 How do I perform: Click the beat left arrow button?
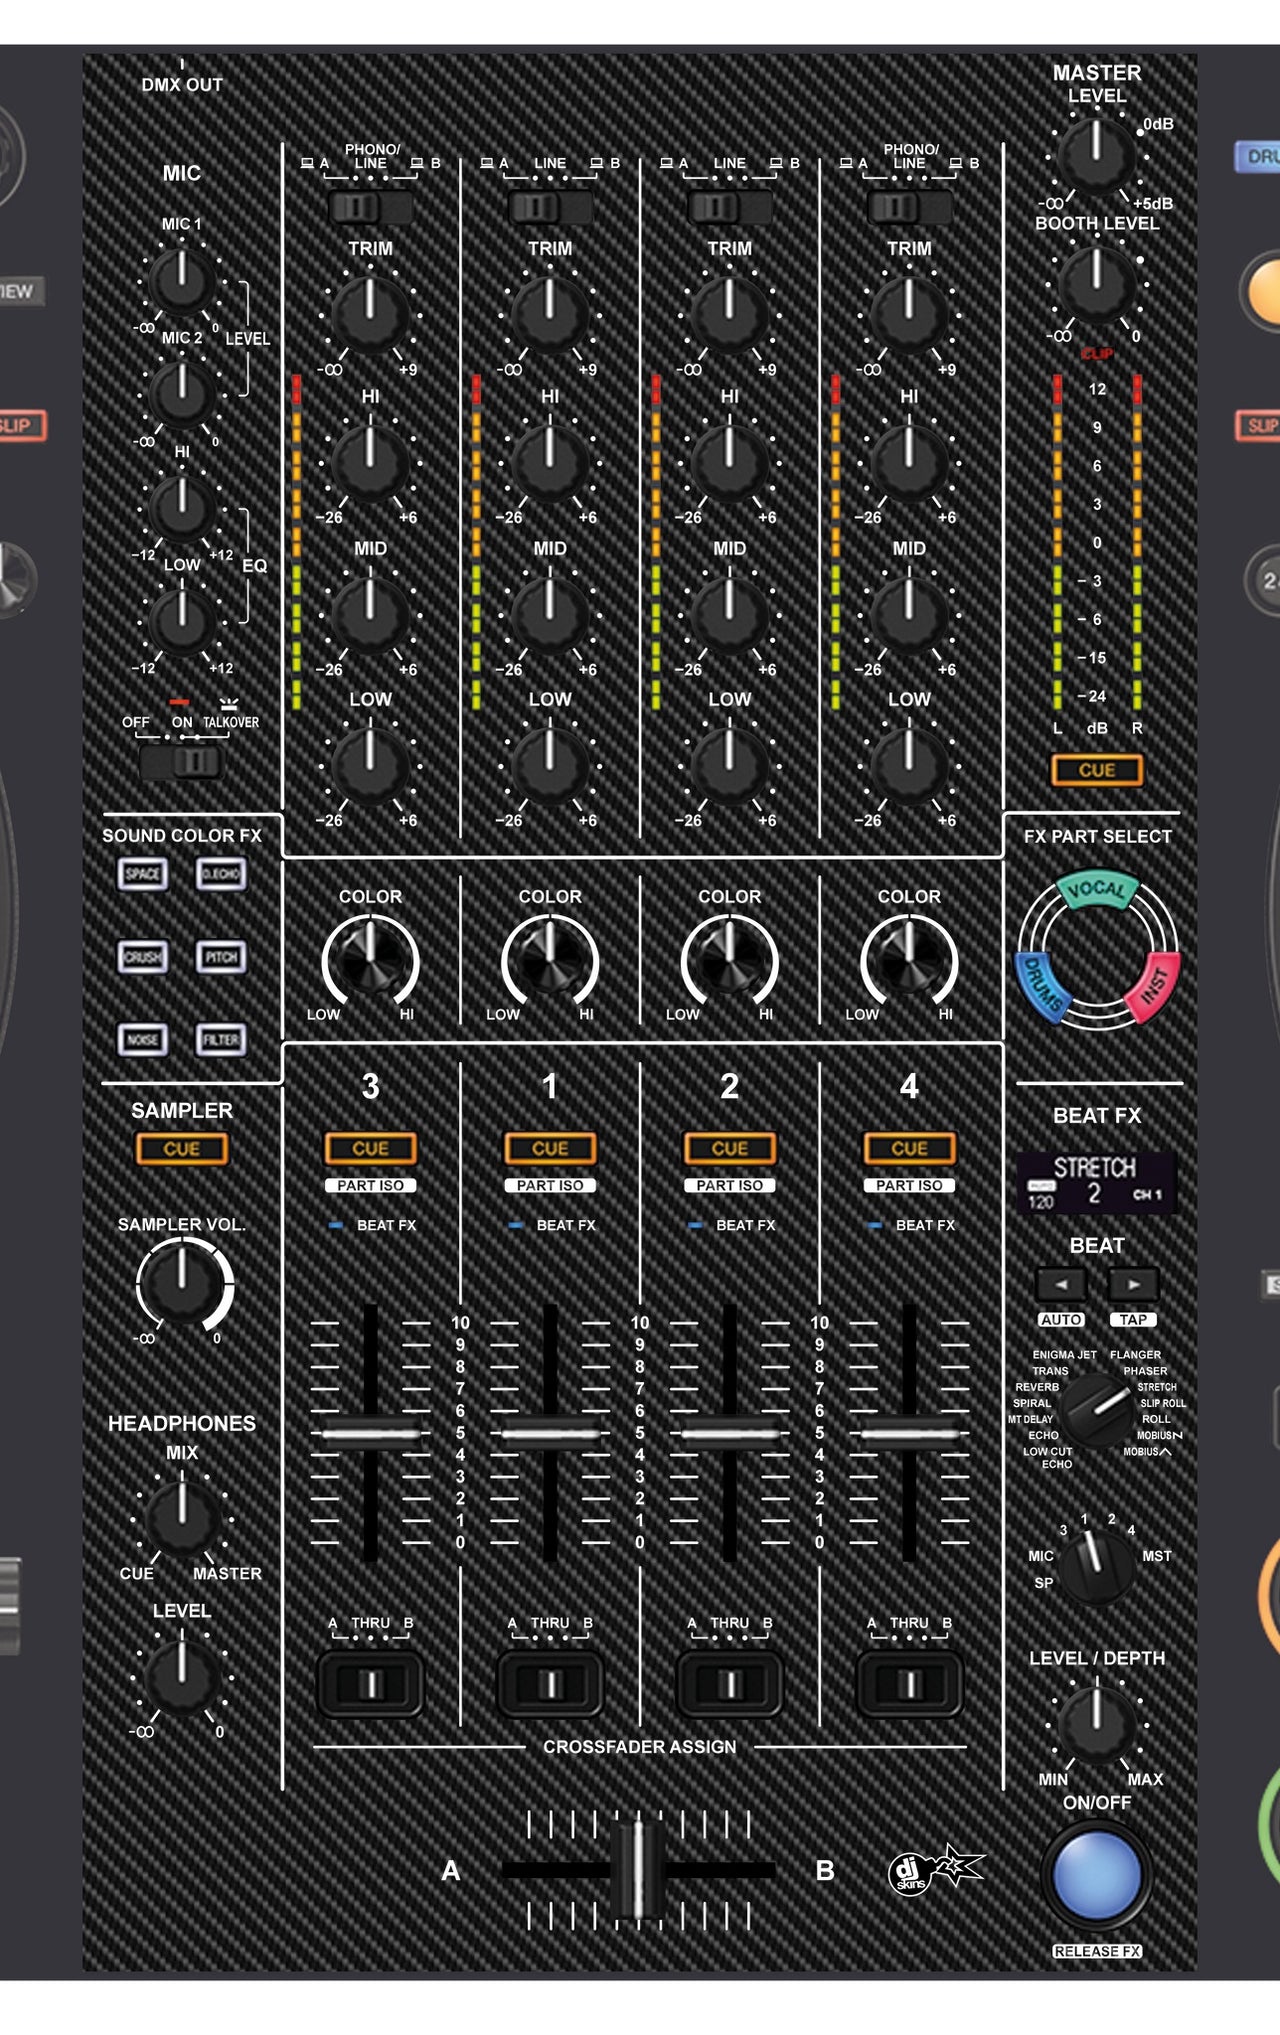pos(1061,1284)
